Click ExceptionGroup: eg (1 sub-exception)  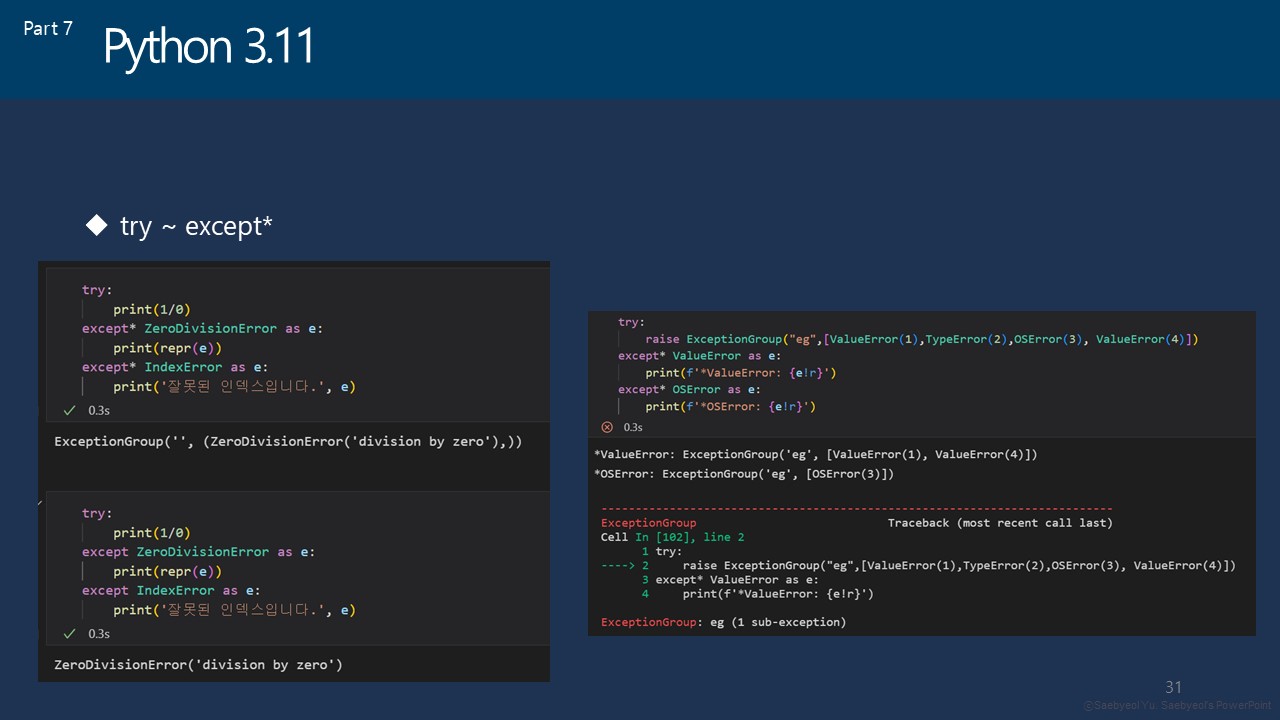(x=723, y=622)
